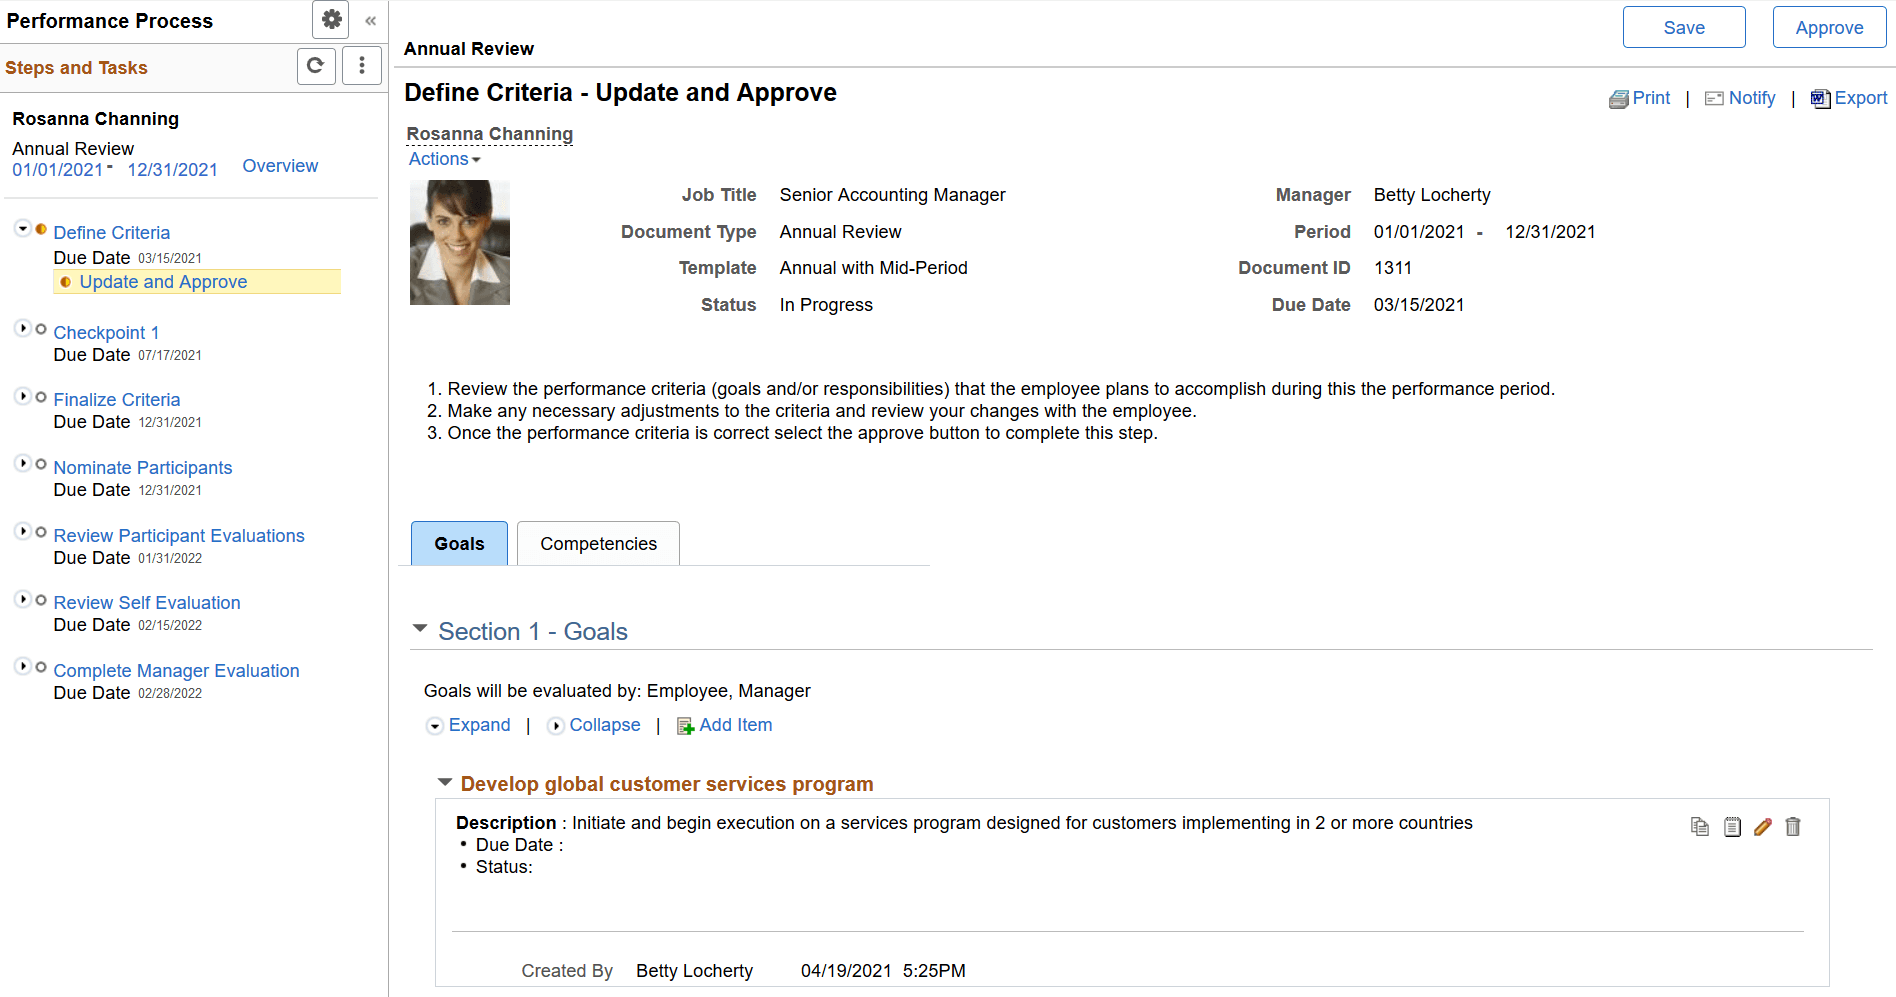Viewport: 1896px width, 997px height.
Task: Copy the customer services goal item
Action: (x=1700, y=827)
